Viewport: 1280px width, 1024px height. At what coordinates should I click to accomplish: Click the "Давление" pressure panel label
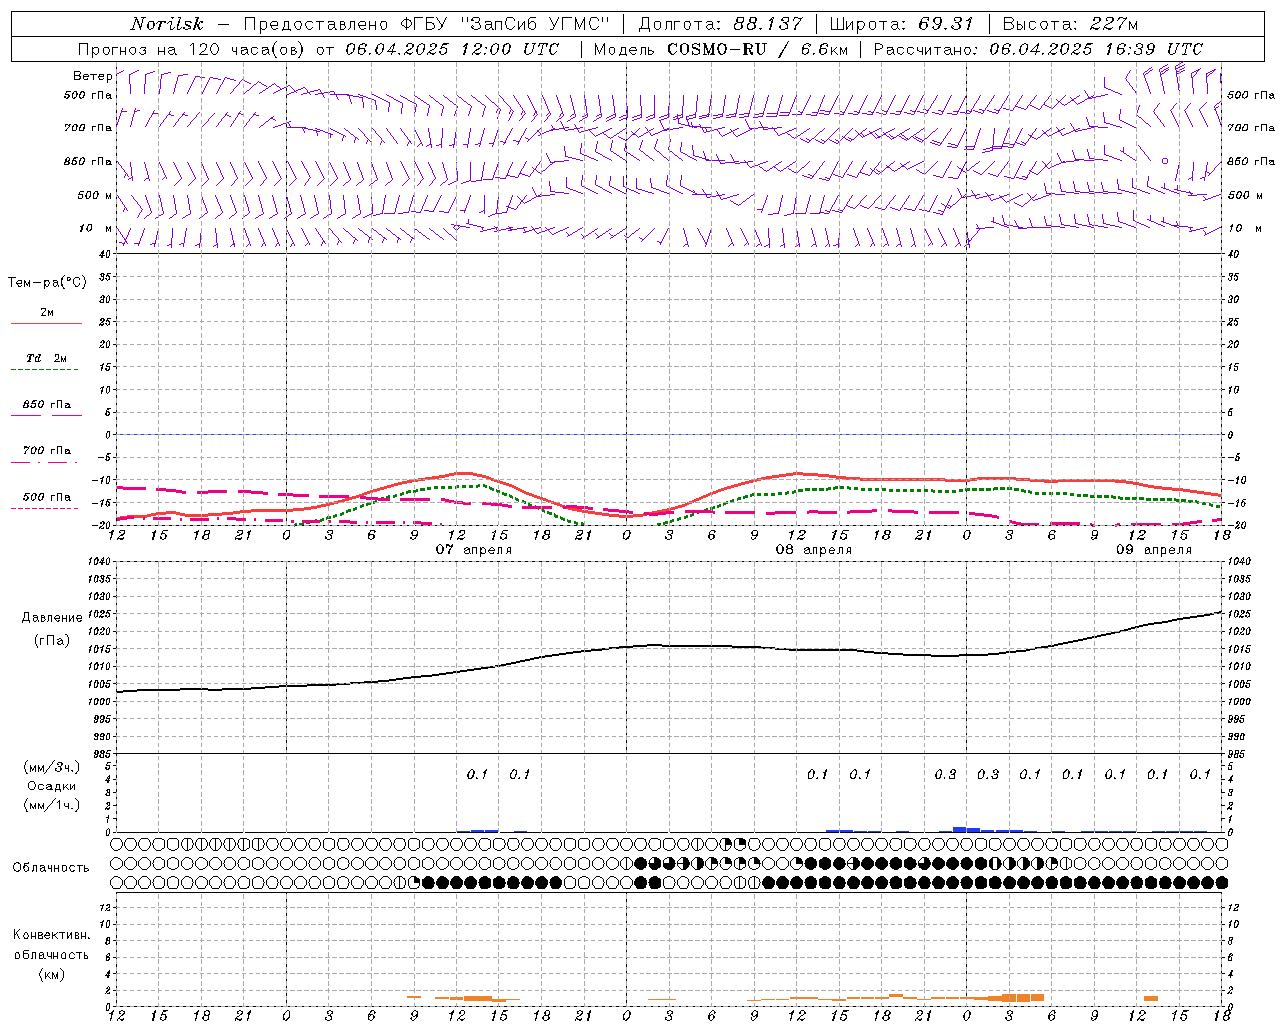point(52,618)
